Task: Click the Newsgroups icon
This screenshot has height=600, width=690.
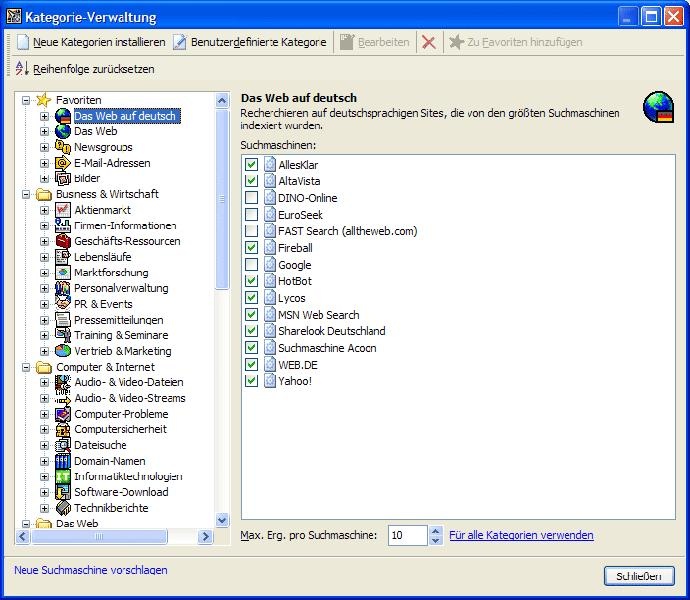Action: (x=63, y=147)
